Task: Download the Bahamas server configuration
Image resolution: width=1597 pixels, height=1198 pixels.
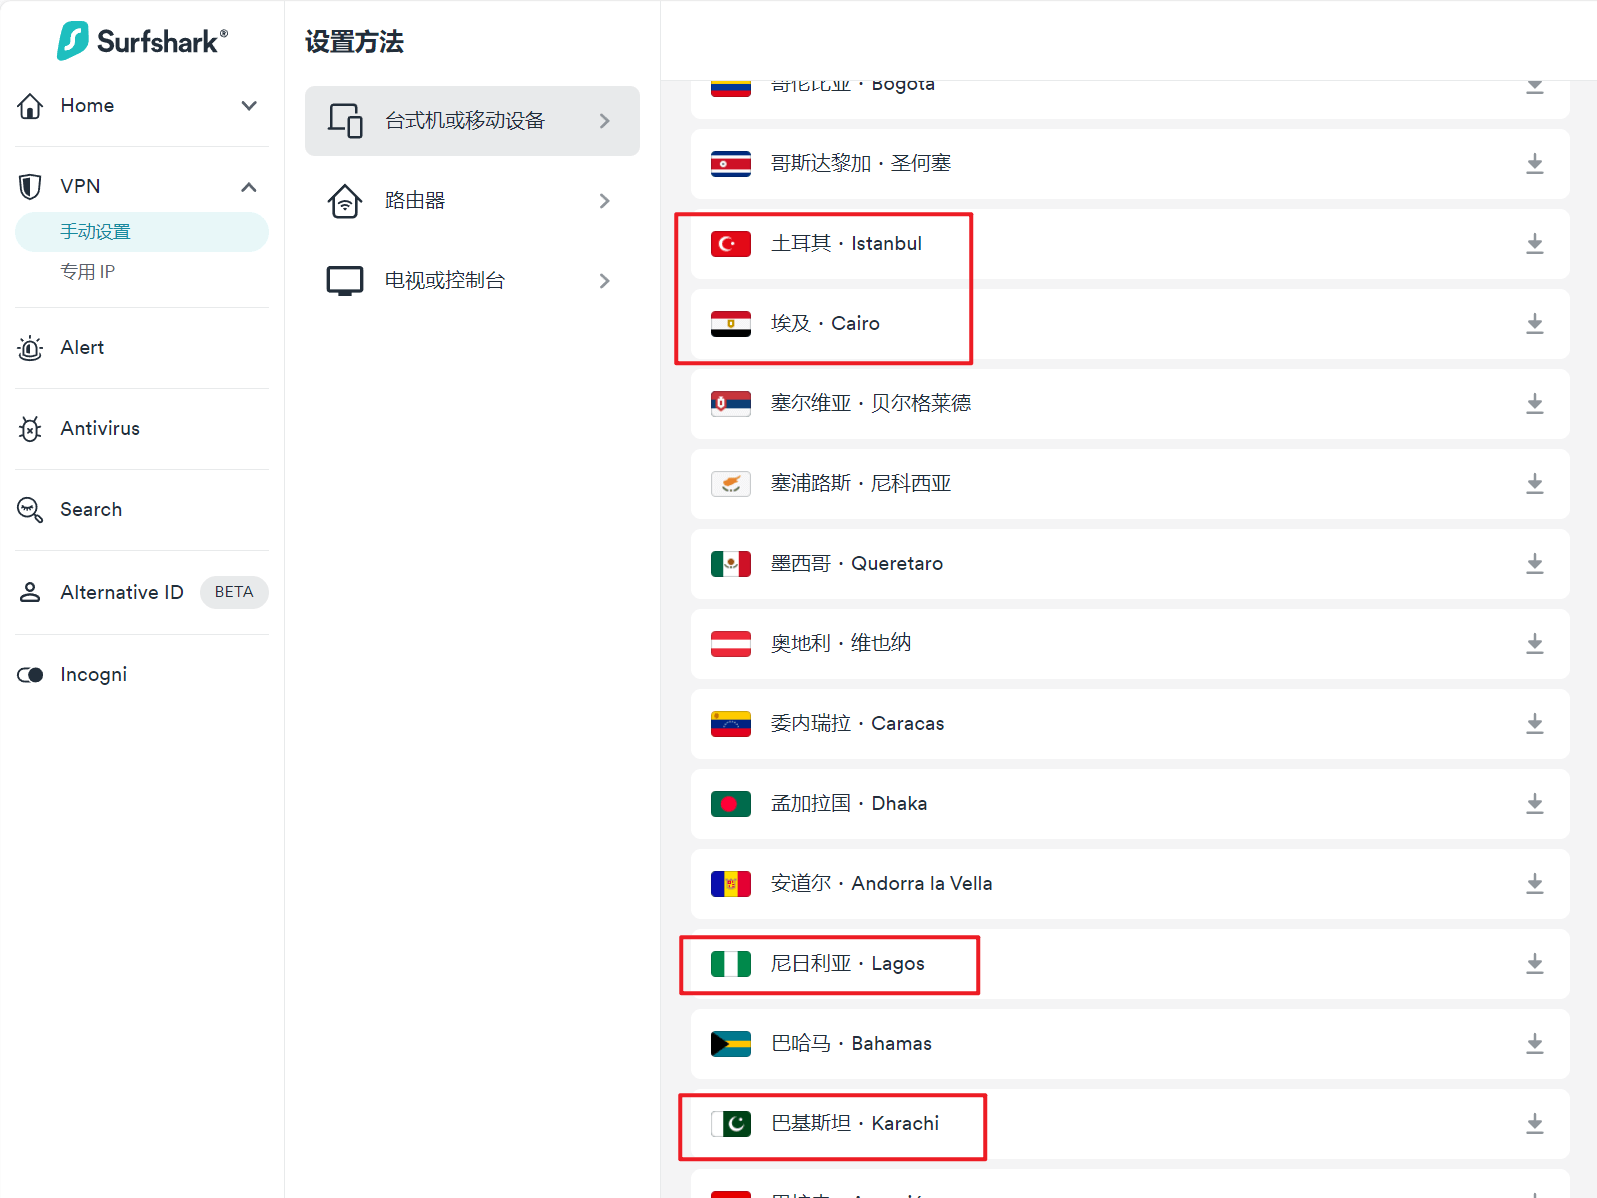Action: [x=1534, y=1044]
